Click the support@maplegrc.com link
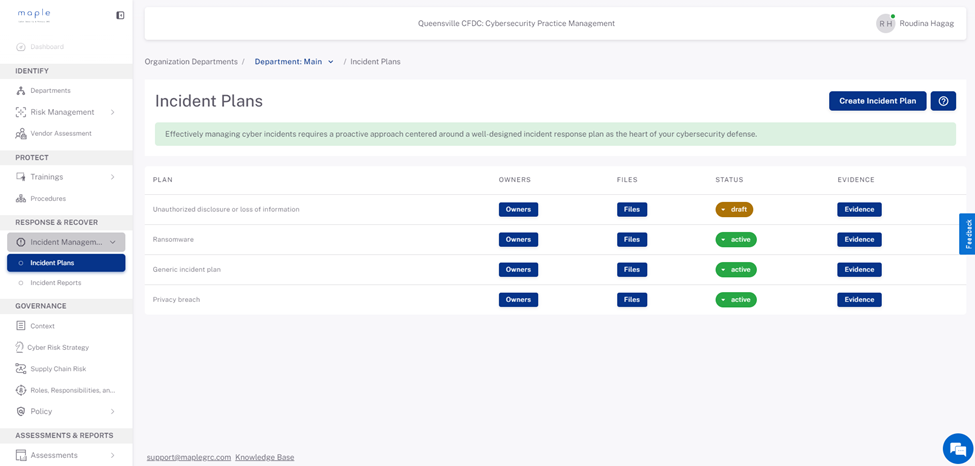 pos(189,457)
